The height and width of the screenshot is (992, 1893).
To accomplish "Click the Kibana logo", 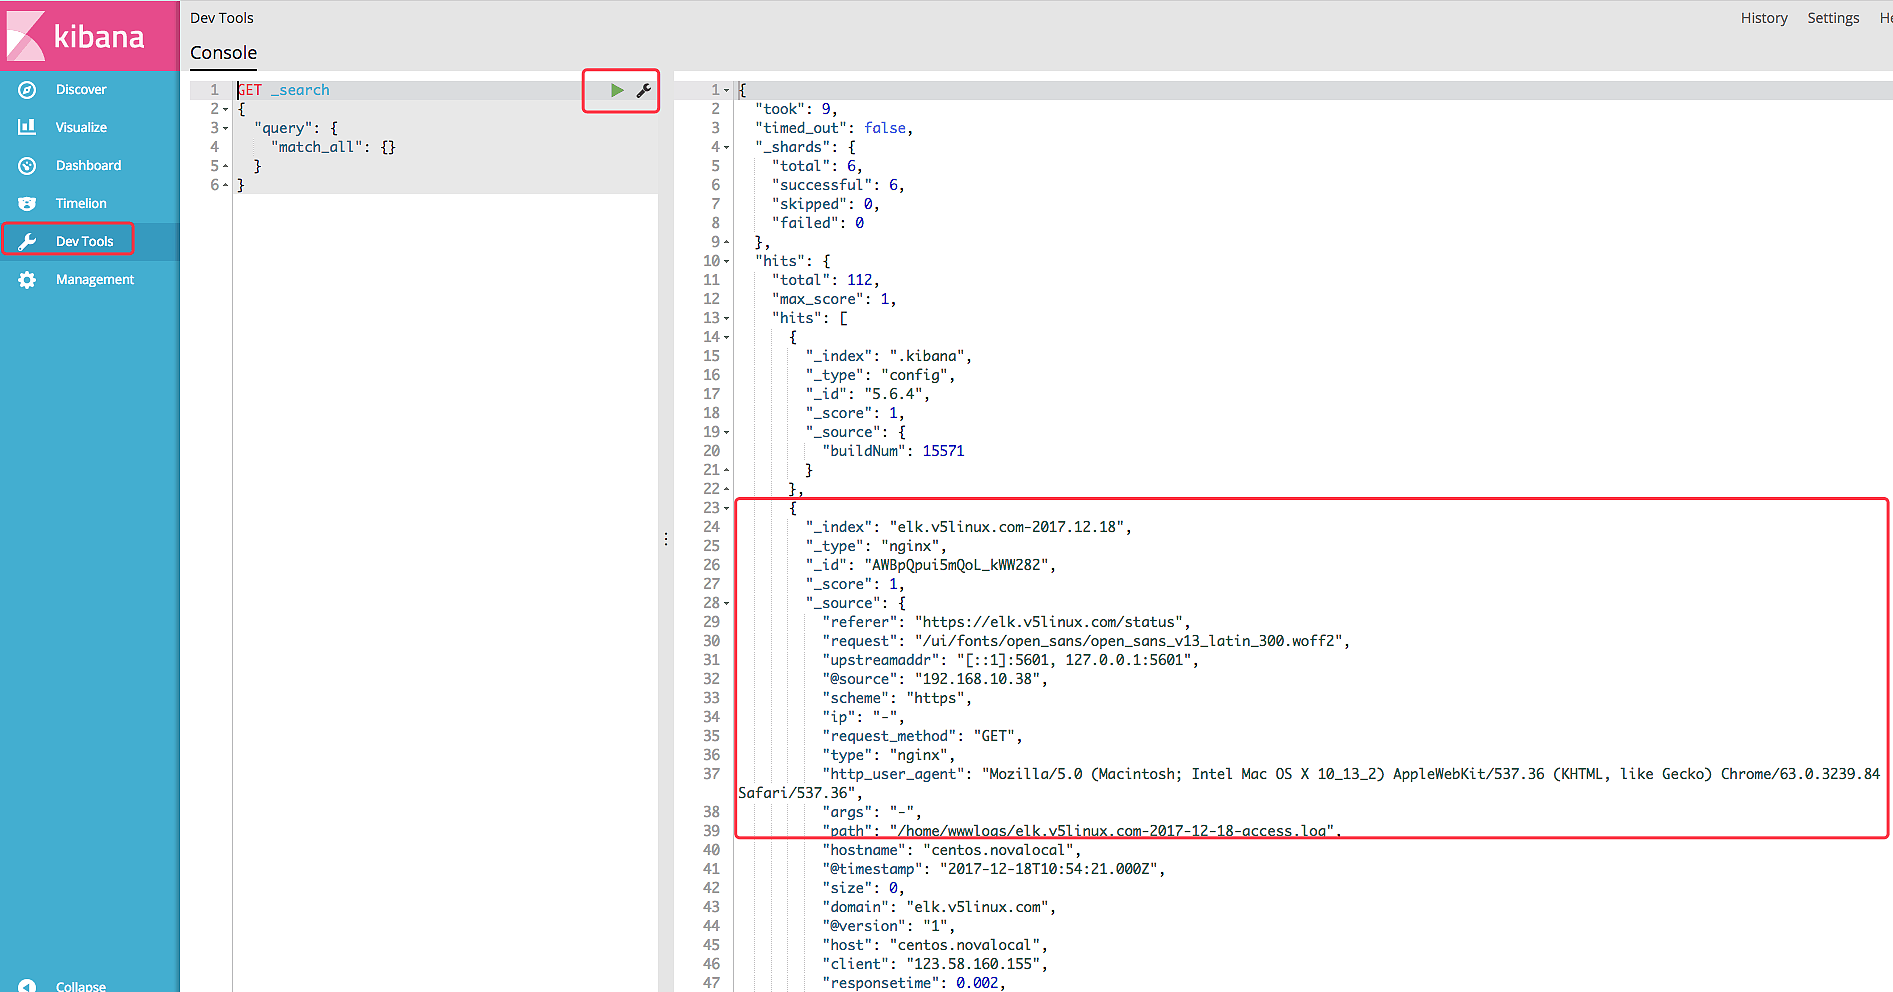I will 77,36.
